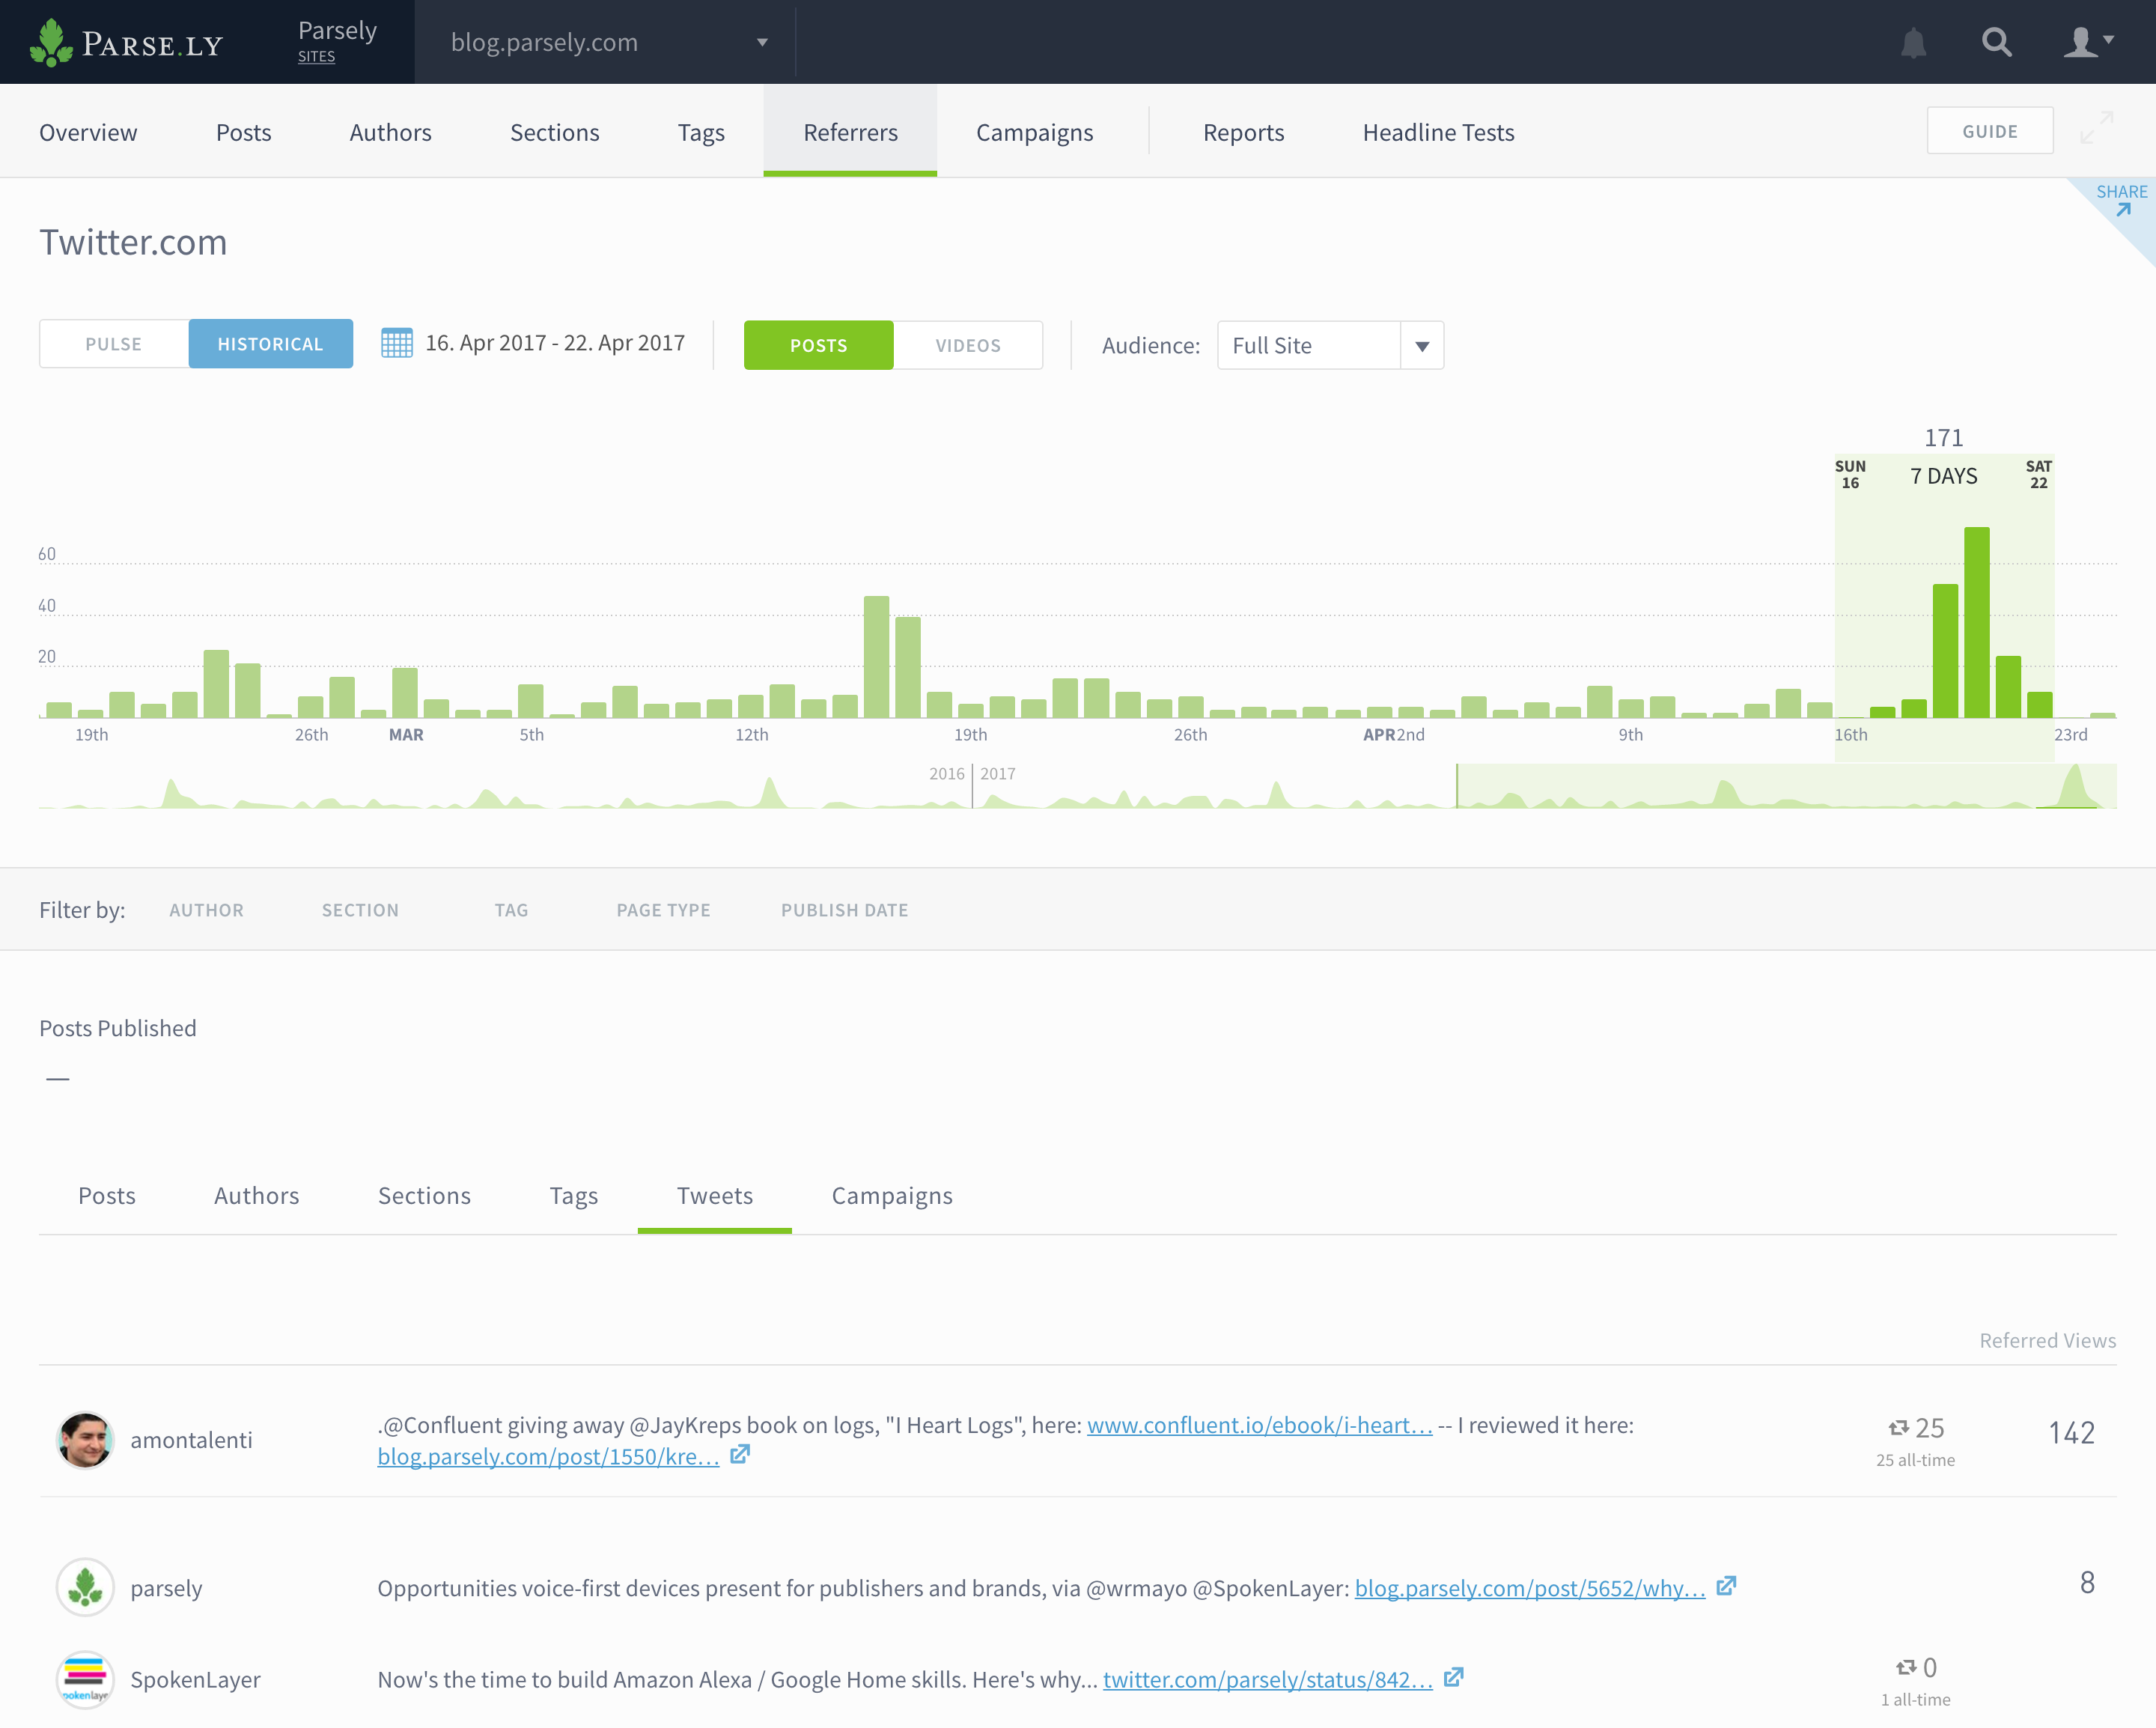Screen dimensions: 2156x1728
Task: Switch to lower Authors sub-tab
Action: [256, 1196]
